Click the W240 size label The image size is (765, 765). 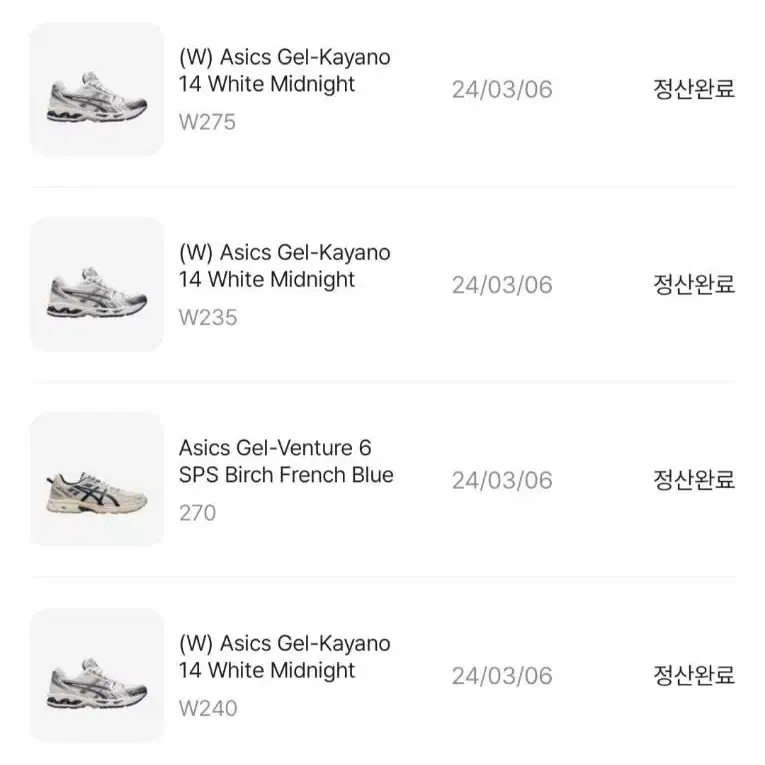208,708
